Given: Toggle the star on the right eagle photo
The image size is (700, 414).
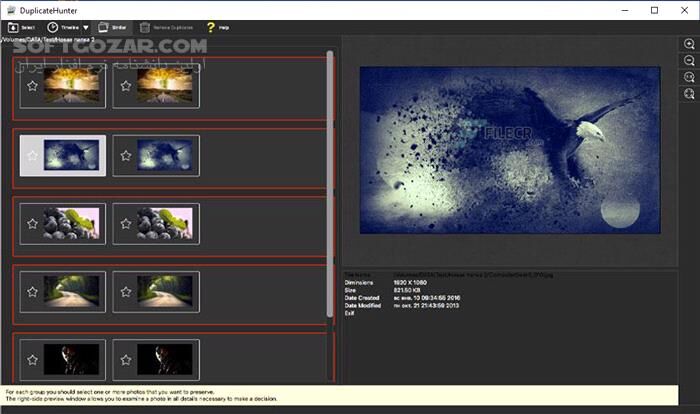Looking at the screenshot, I should point(125,156).
